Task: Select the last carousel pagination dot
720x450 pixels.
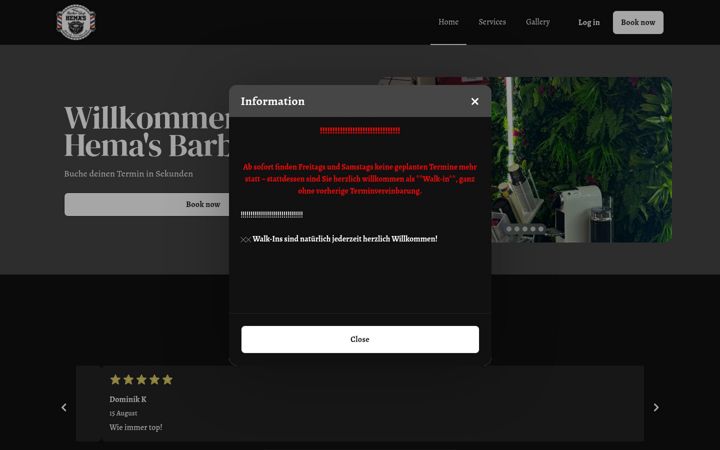Action: click(541, 229)
